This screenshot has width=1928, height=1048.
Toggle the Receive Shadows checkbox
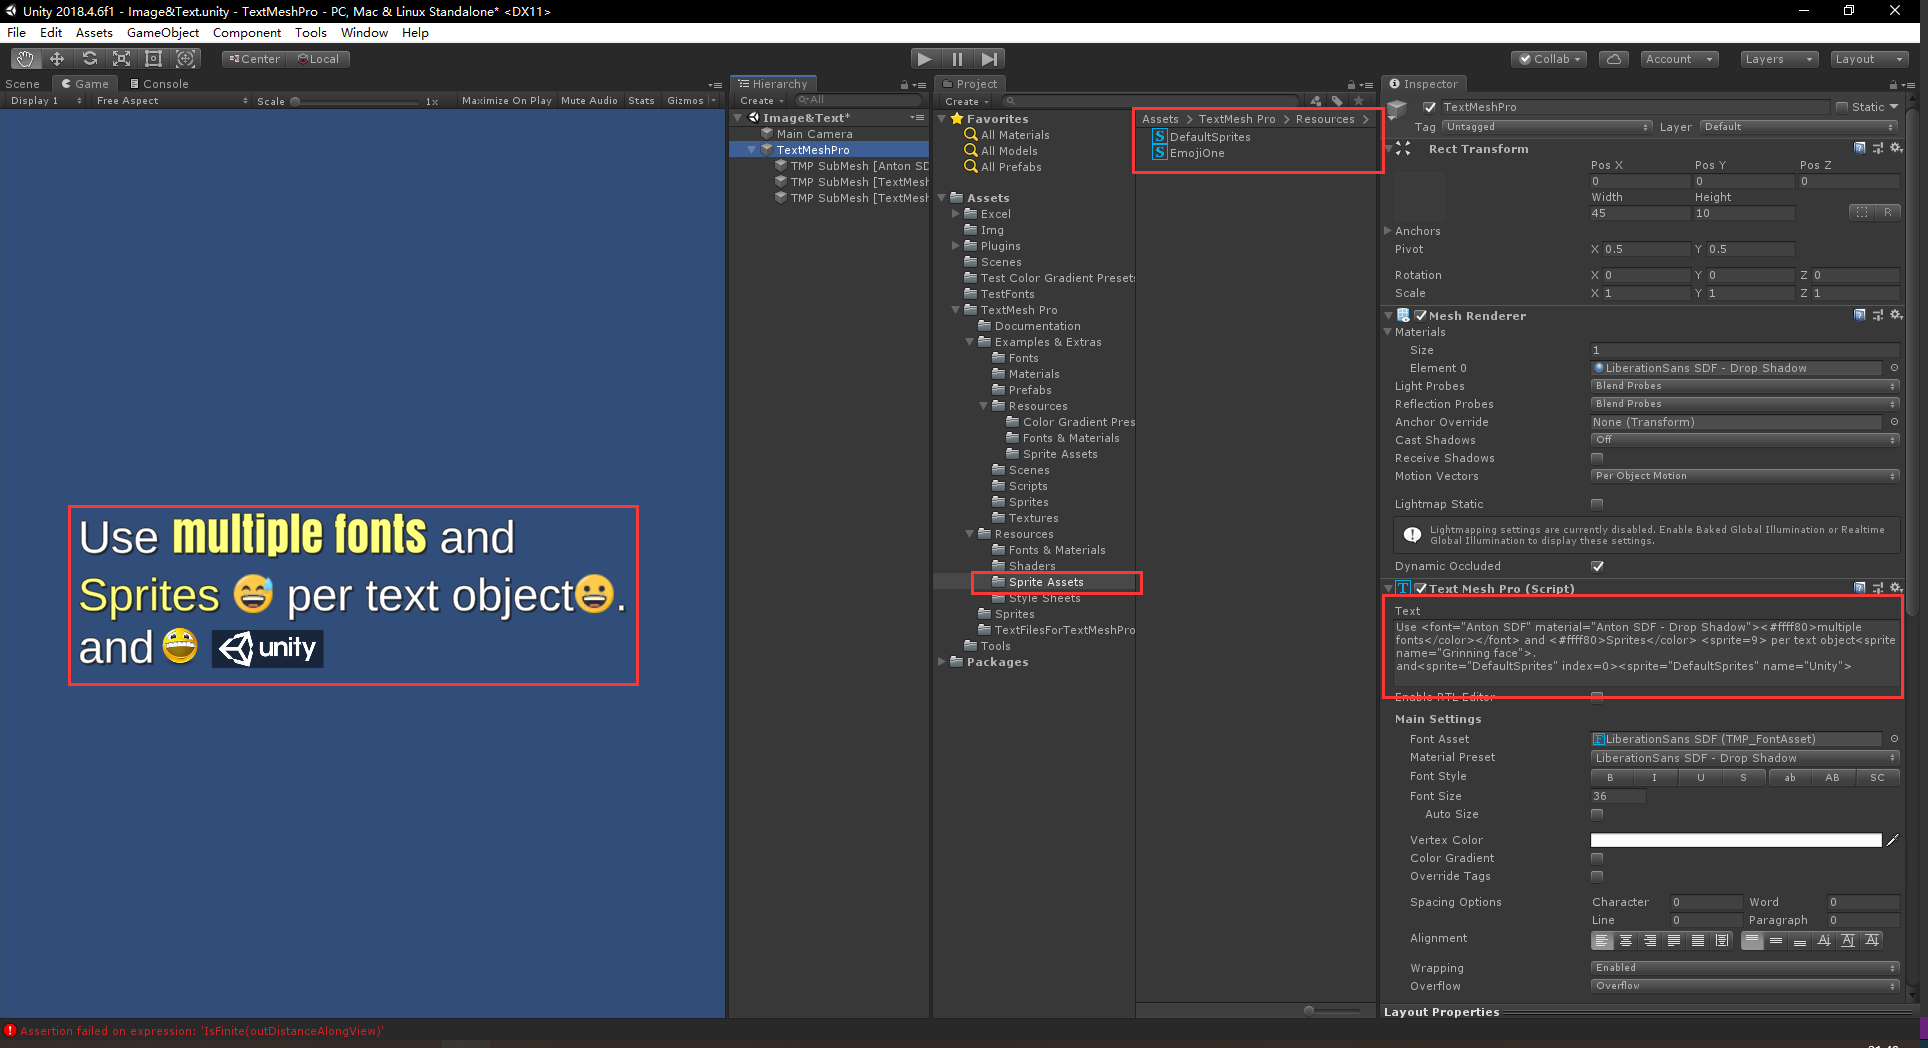click(1597, 457)
